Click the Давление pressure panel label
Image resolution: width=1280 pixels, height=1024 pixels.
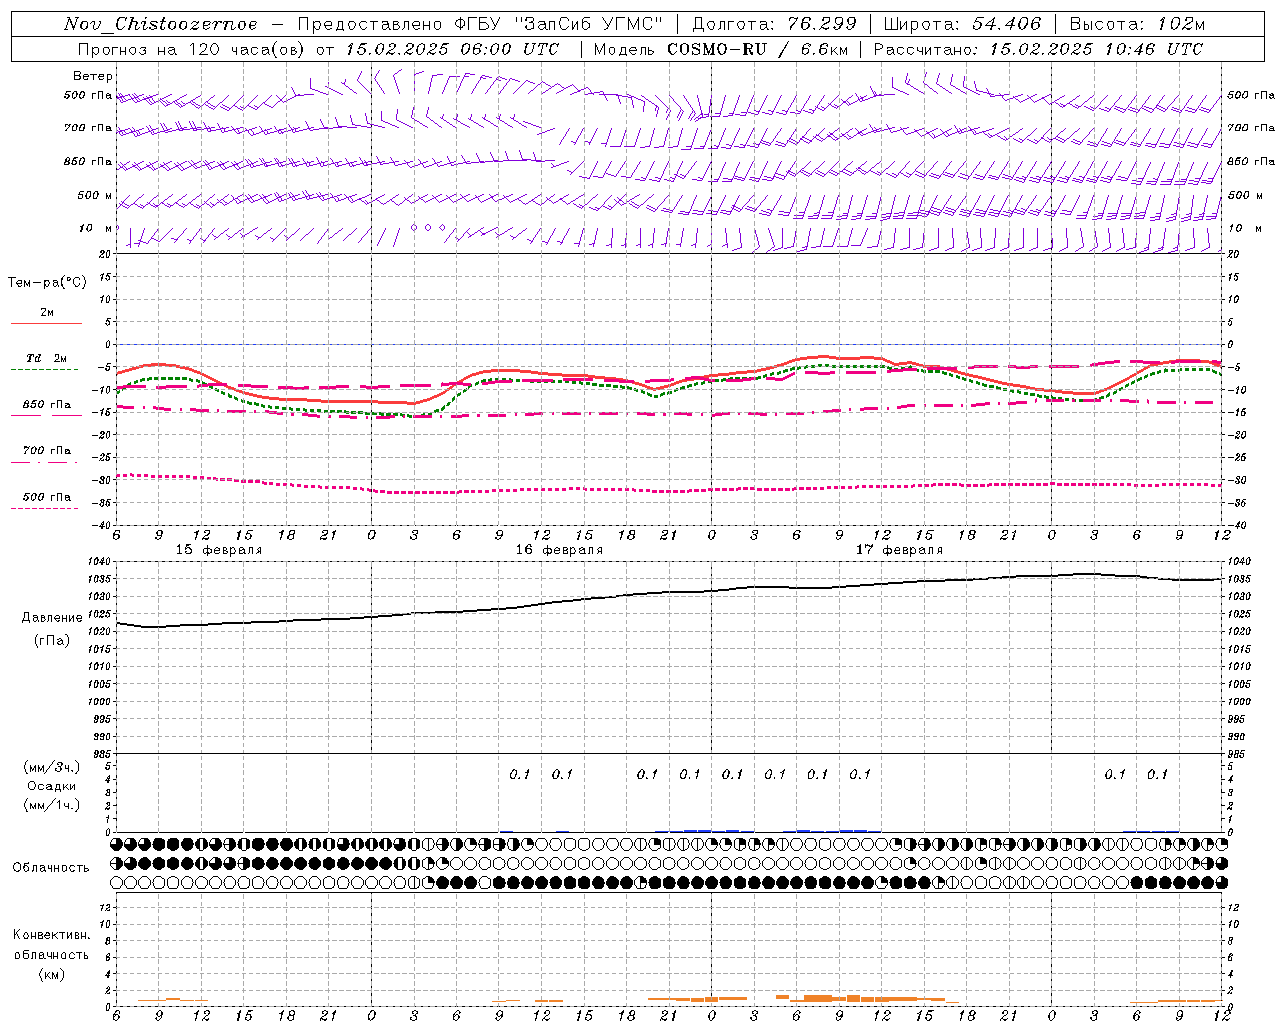click(x=52, y=618)
